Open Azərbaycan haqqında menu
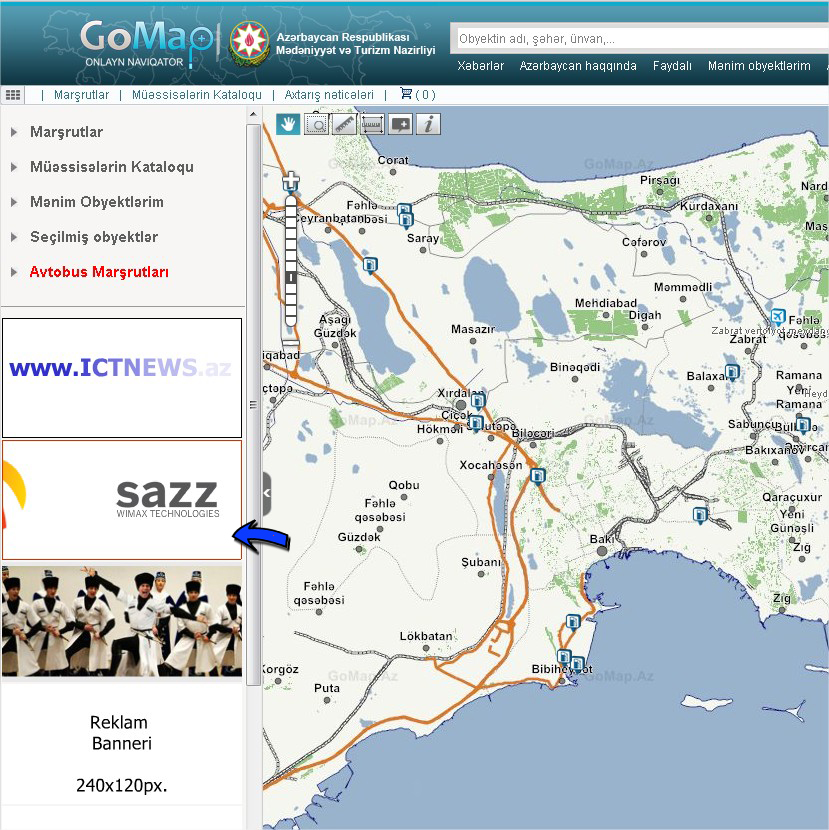The height and width of the screenshot is (830, 829). [577, 66]
